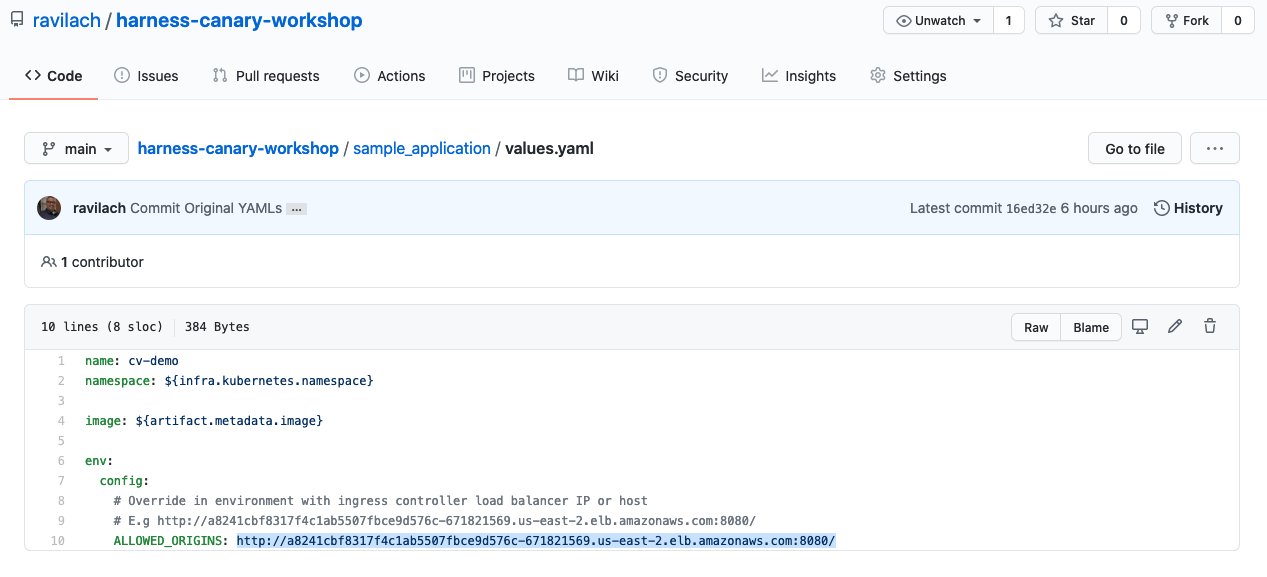Image resolution: width=1267 pixels, height=577 pixels.
Task: Select line number 10 in the gutter
Action: (x=58, y=541)
